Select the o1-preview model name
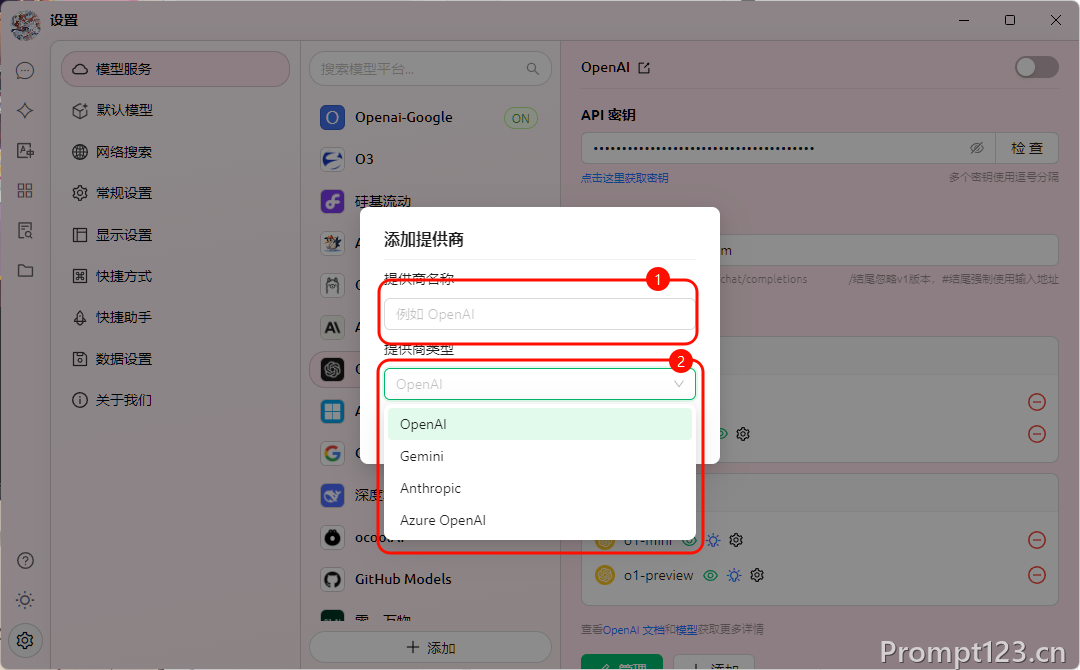 pos(658,575)
